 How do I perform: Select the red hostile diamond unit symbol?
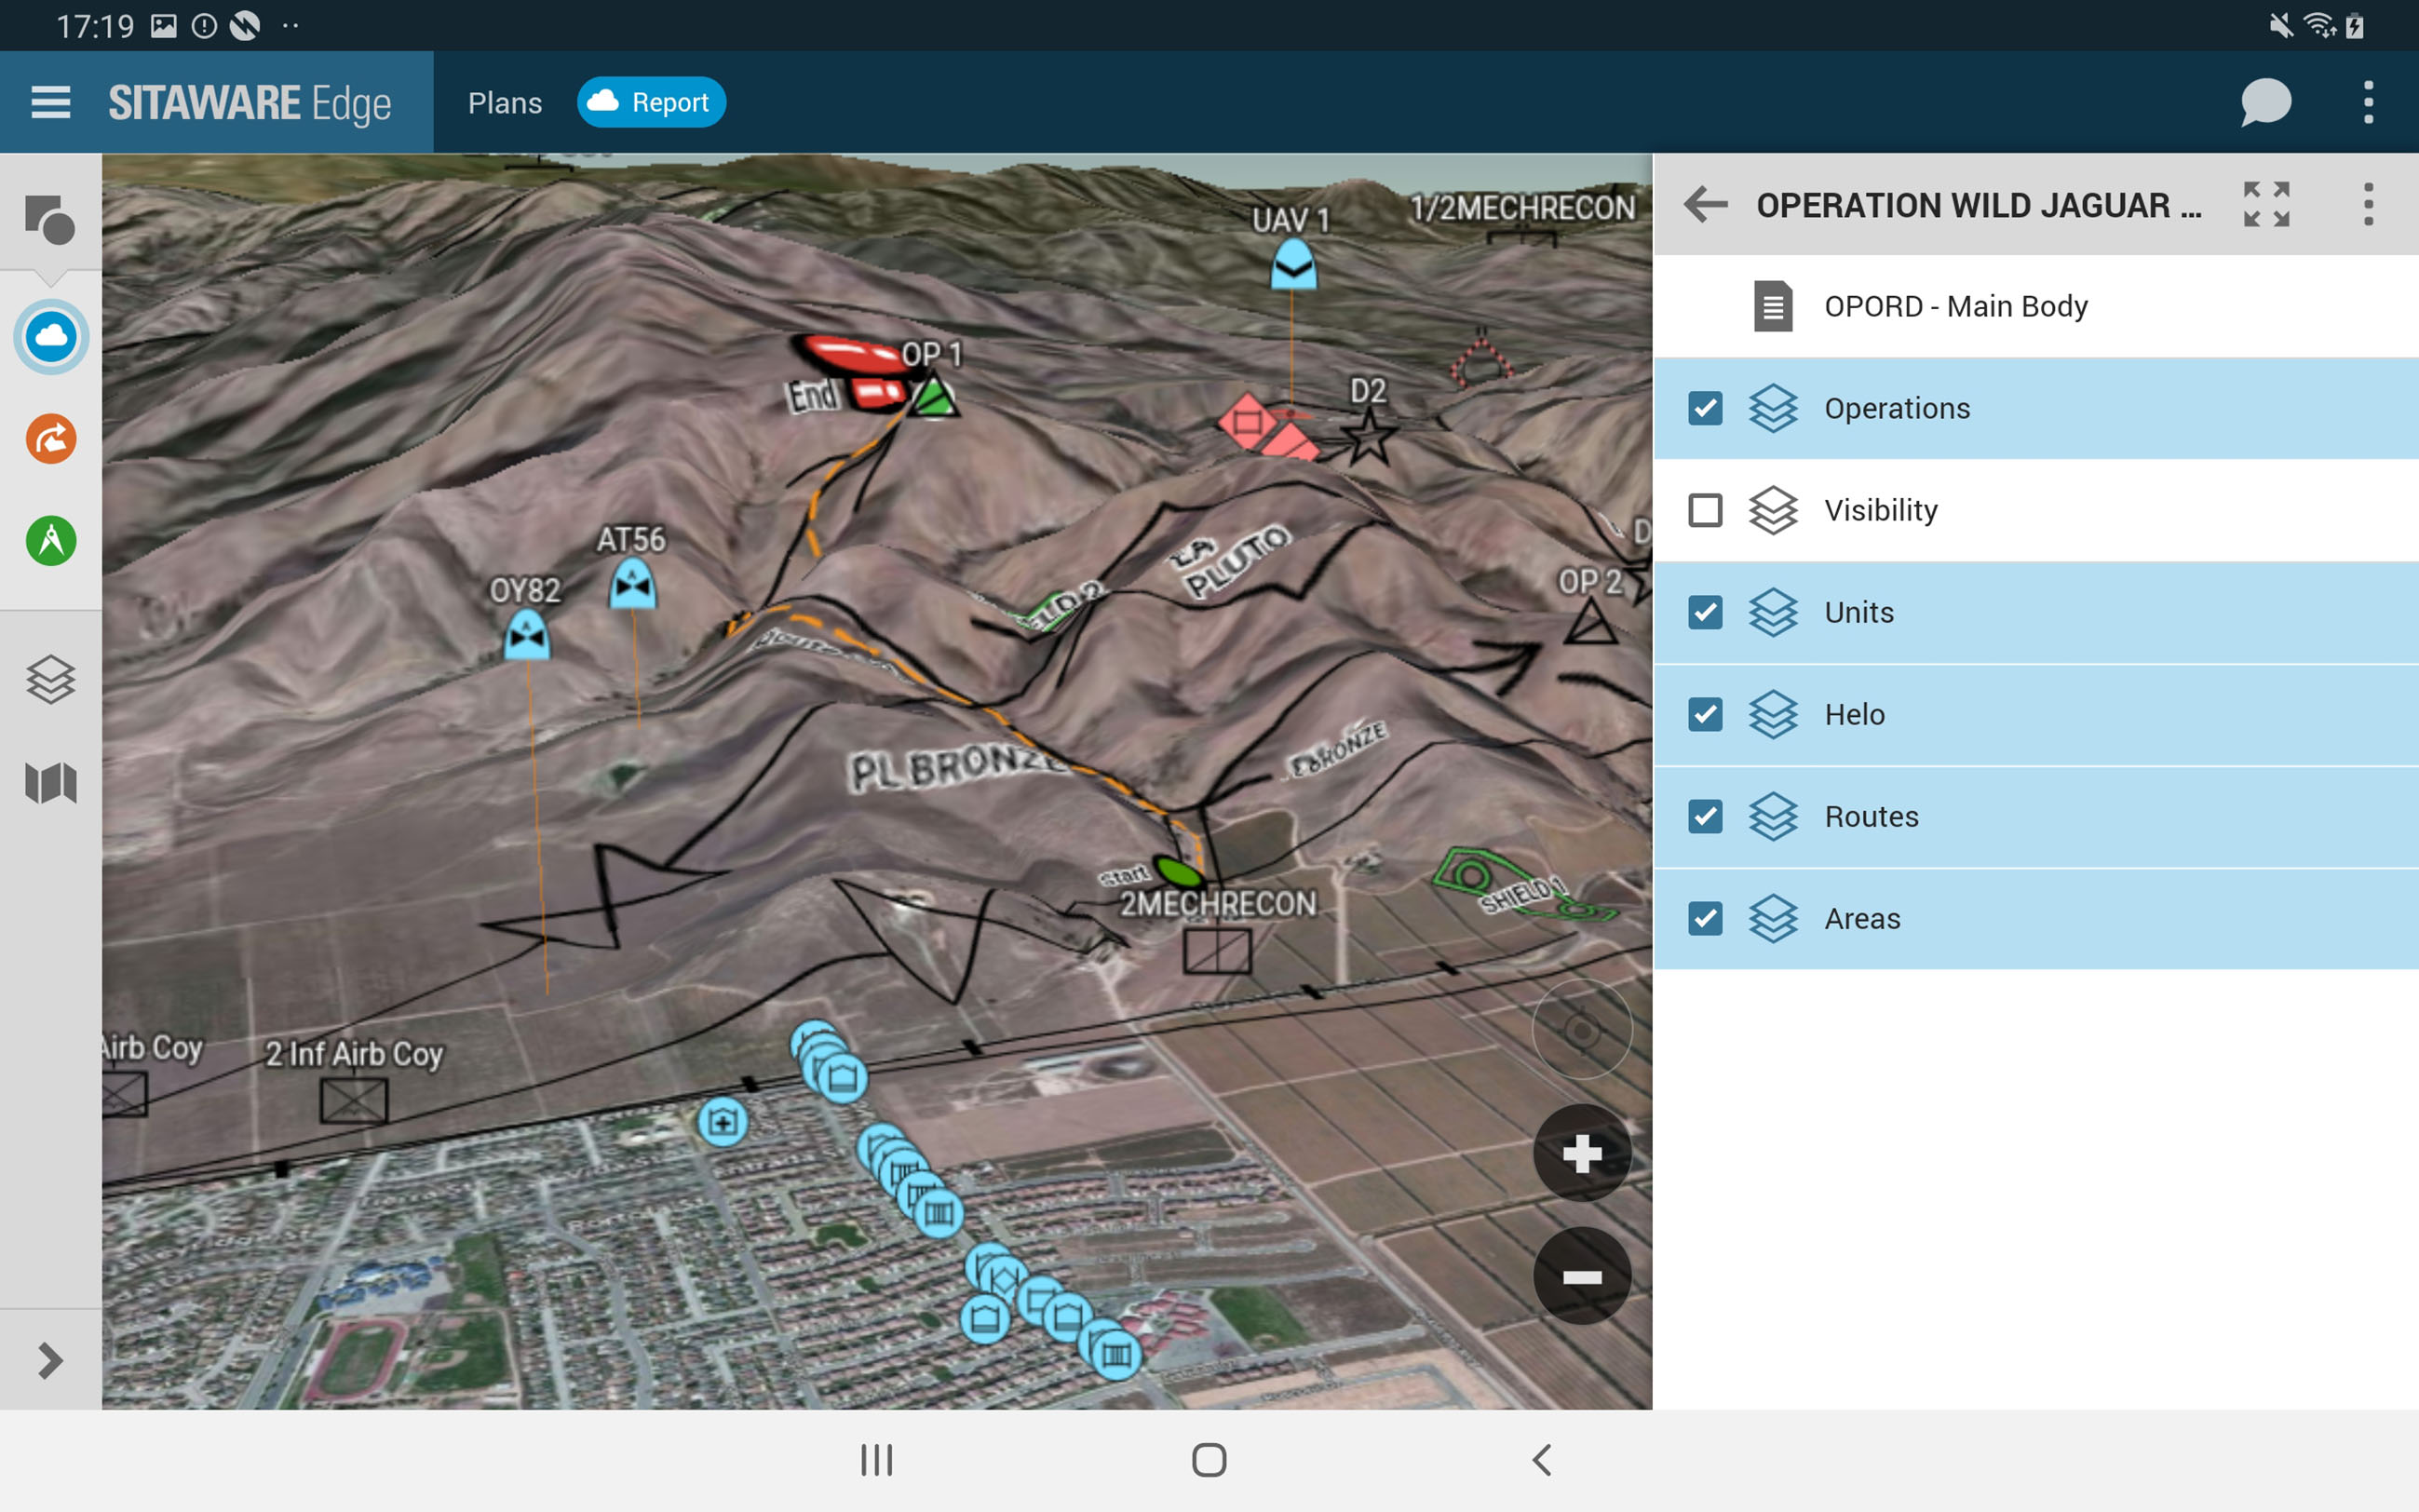click(1246, 421)
